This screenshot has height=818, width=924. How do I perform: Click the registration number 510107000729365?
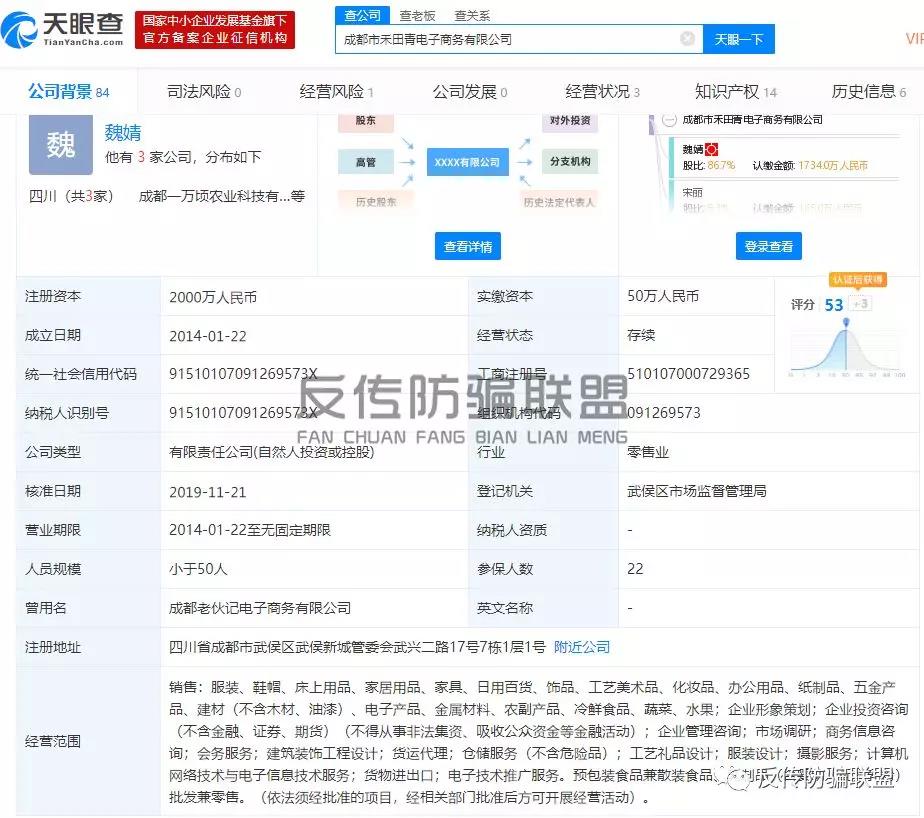pos(688,374)
